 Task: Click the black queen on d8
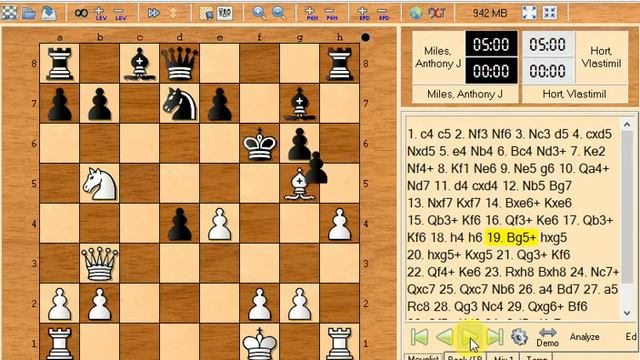pyautogui.click(x=180, y=64)
